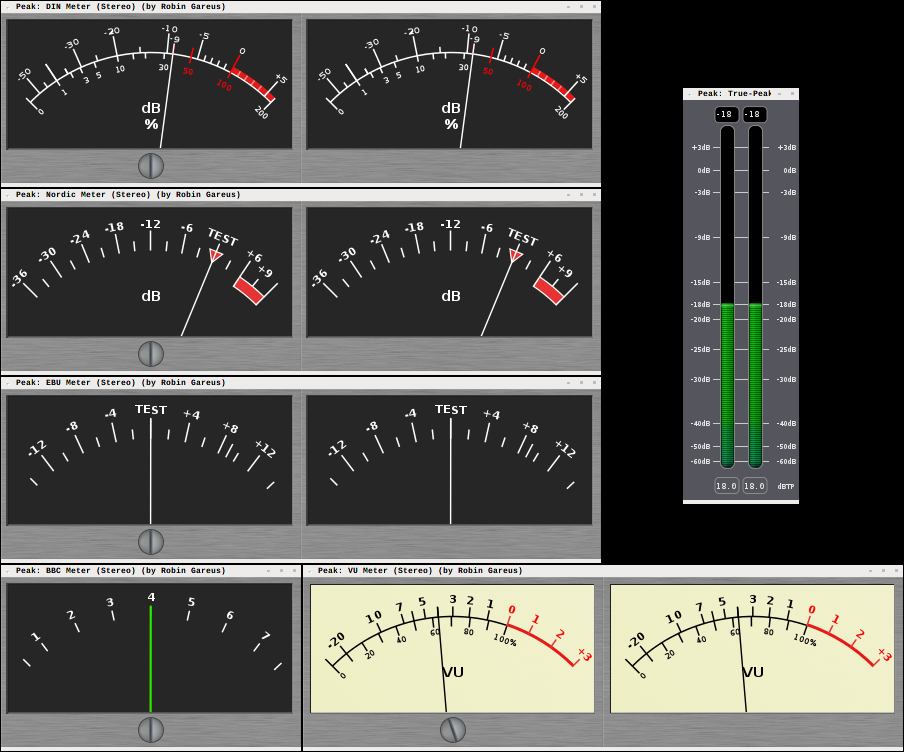Open the True-Peak window menu icon
Image resolution: width=904 pixels, height=752 pixels.
(689, 94)
